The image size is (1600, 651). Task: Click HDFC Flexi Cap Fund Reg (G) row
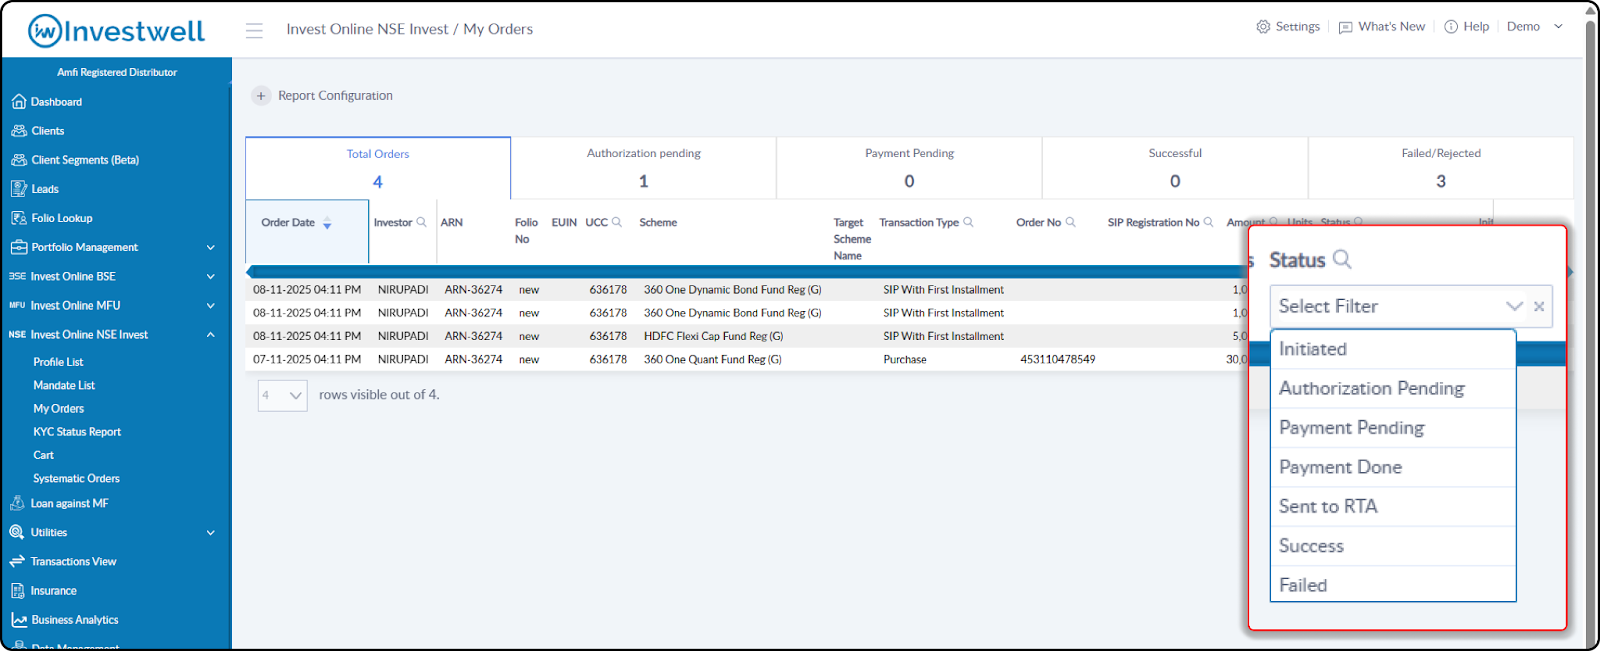(713, 337)
